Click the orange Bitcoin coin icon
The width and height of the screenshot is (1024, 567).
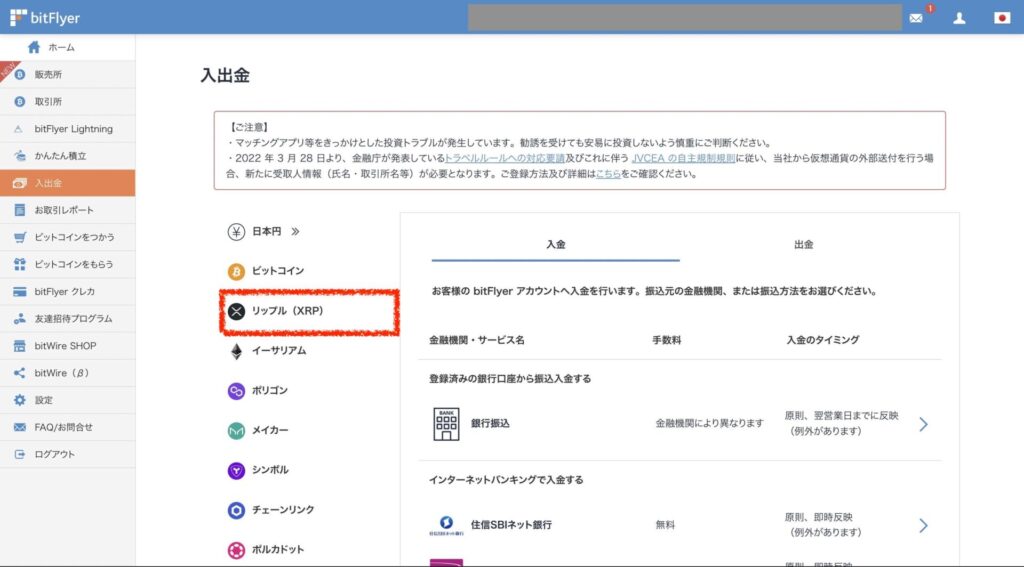tap(236, 271)
